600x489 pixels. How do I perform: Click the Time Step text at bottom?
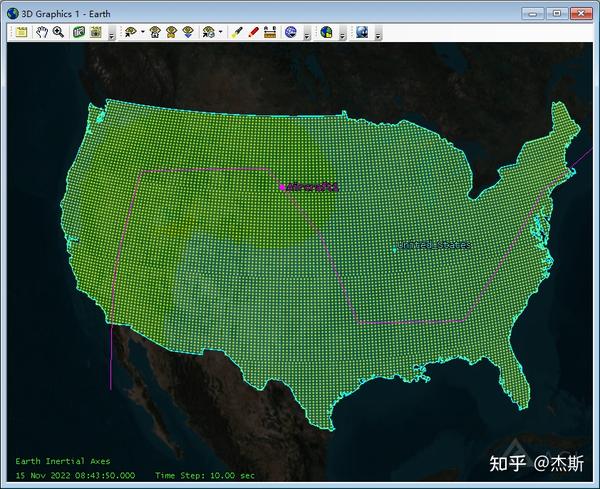coord(205,476)
